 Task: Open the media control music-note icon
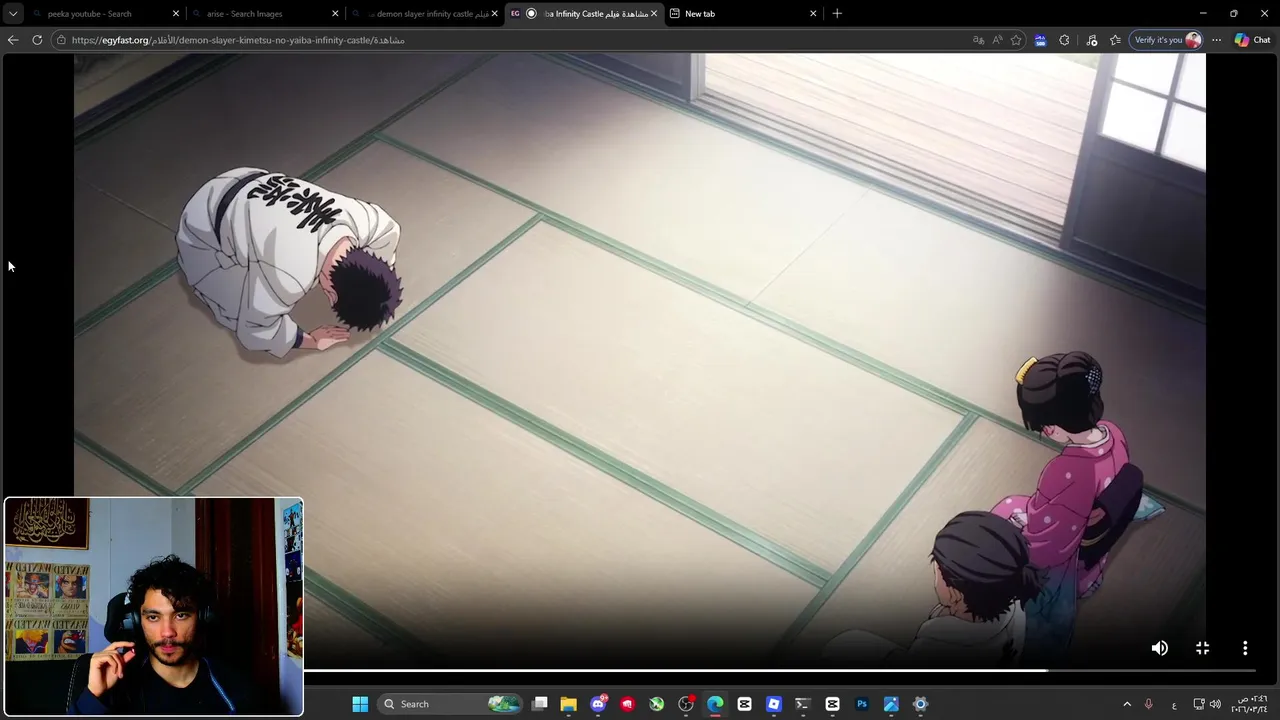tap(1091, 40)
